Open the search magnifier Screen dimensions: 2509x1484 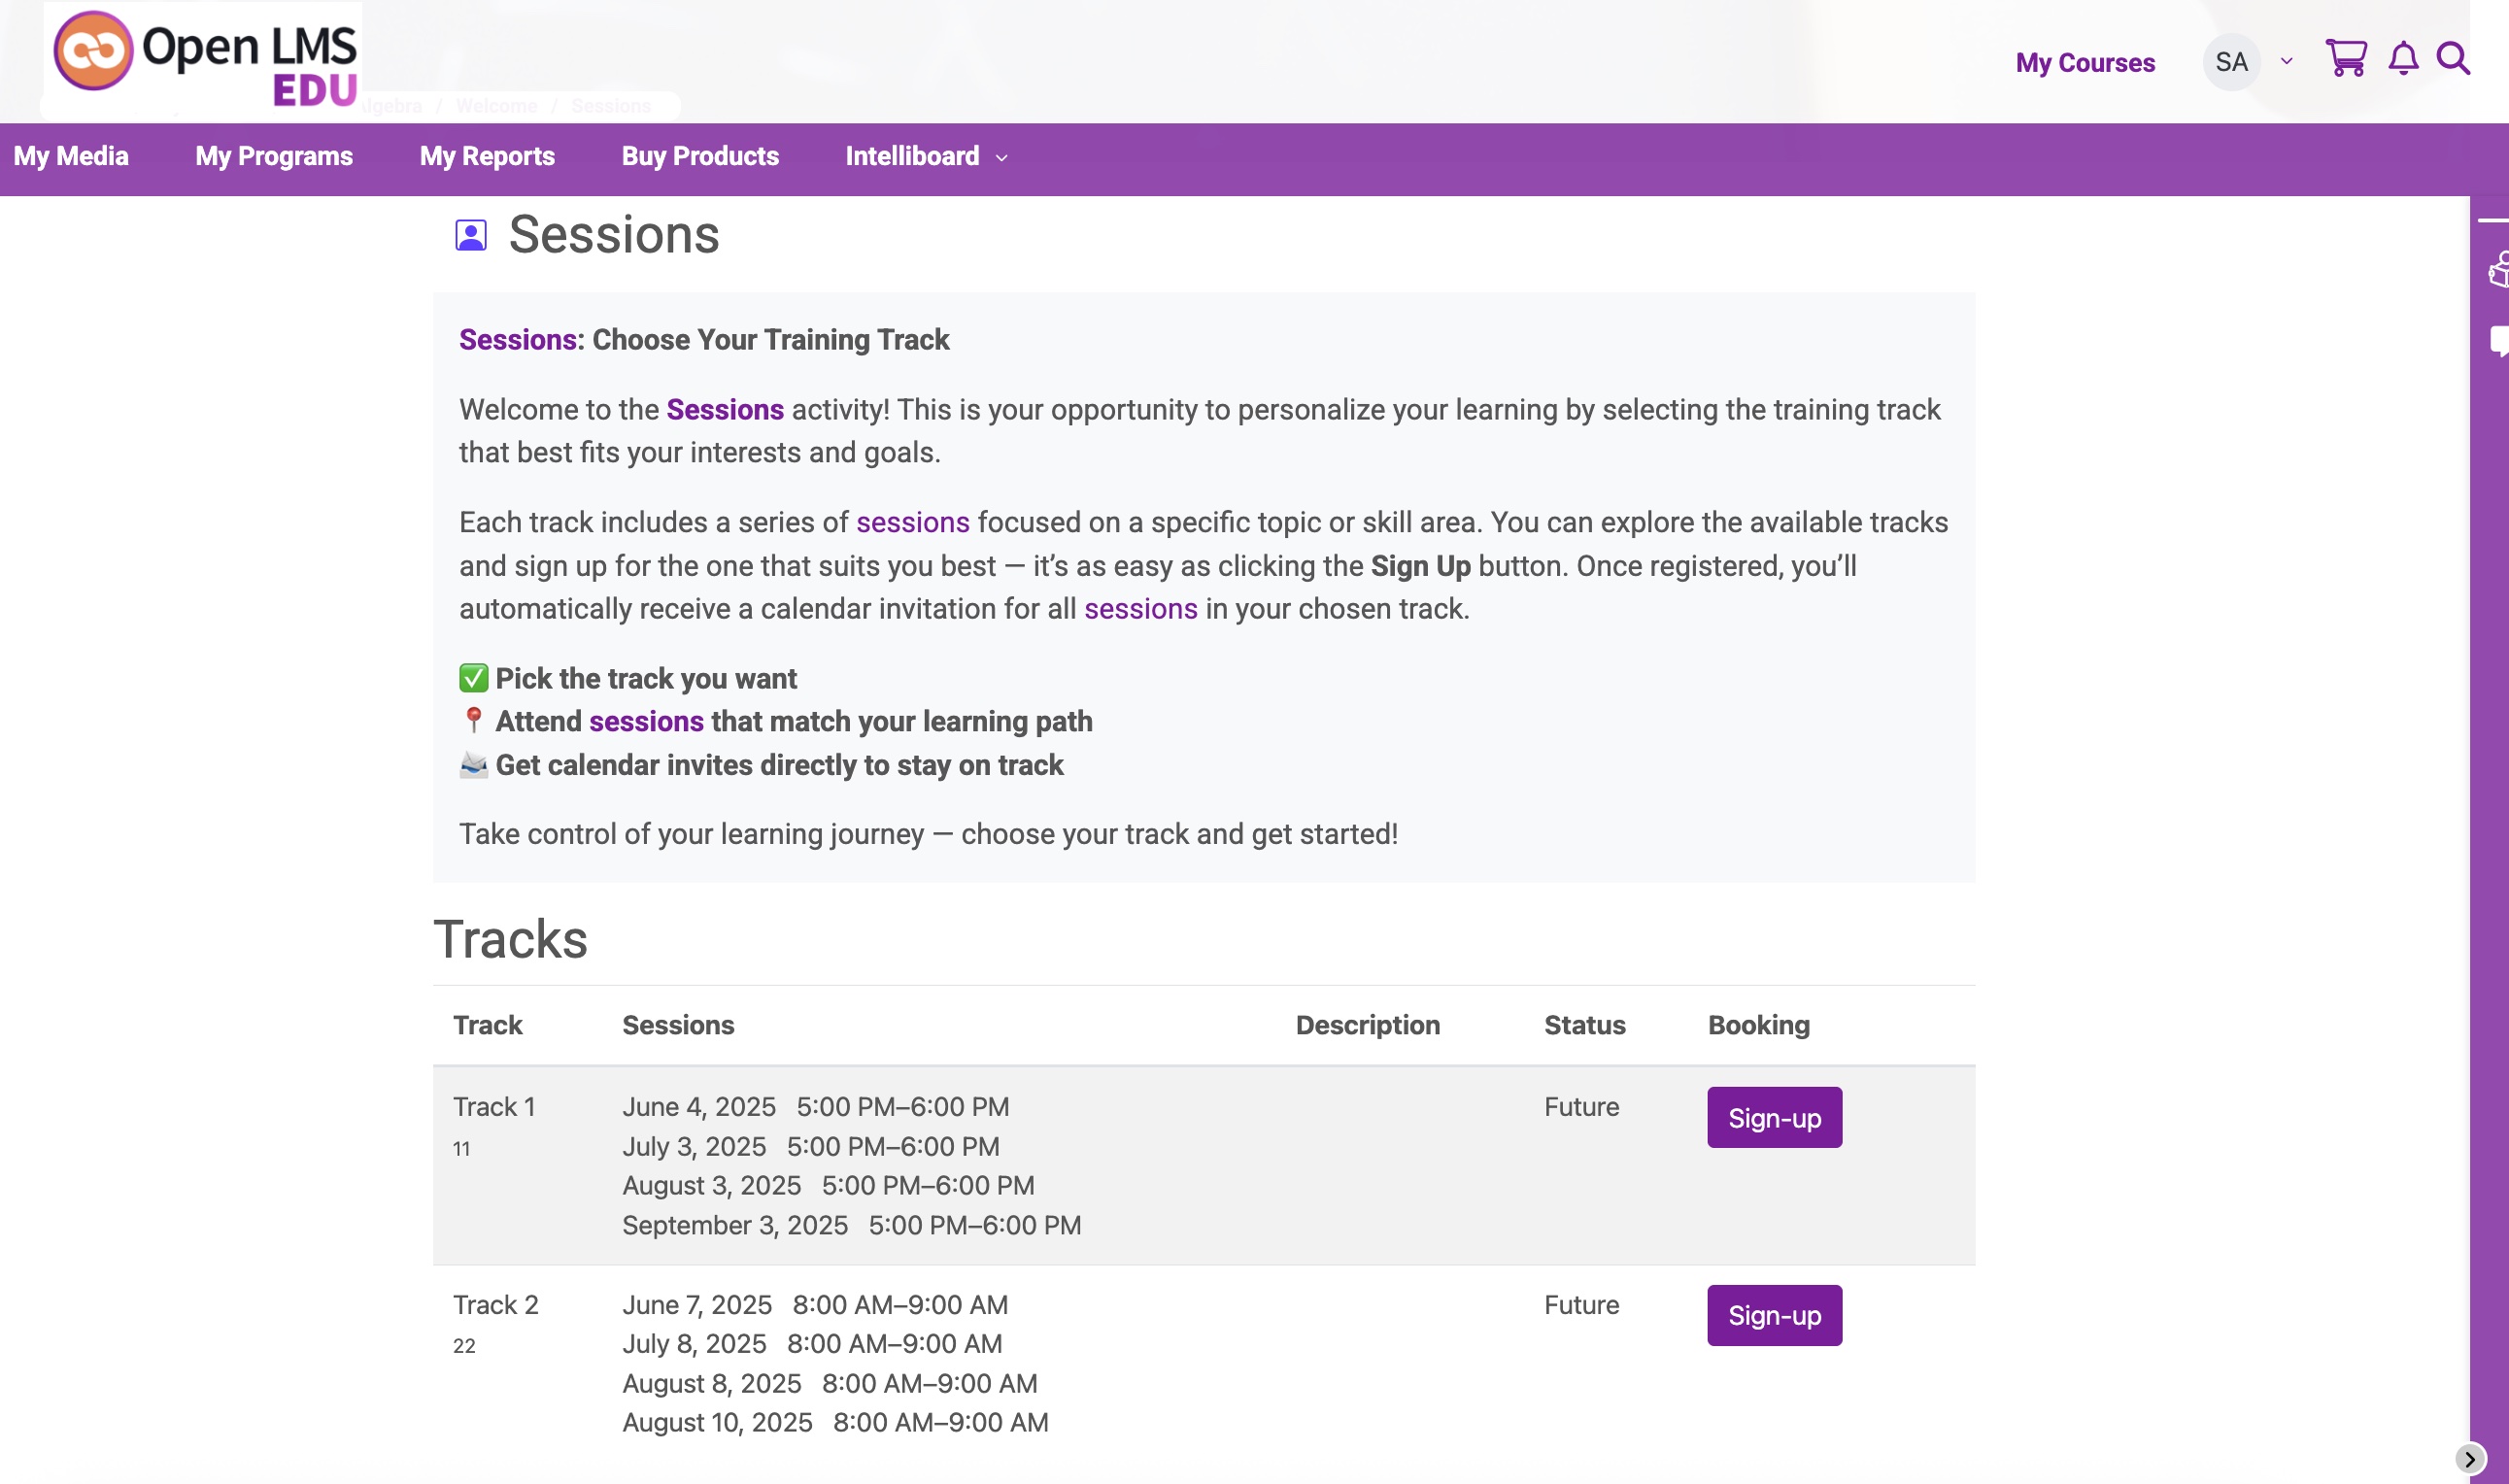[x=2452, y=59]
